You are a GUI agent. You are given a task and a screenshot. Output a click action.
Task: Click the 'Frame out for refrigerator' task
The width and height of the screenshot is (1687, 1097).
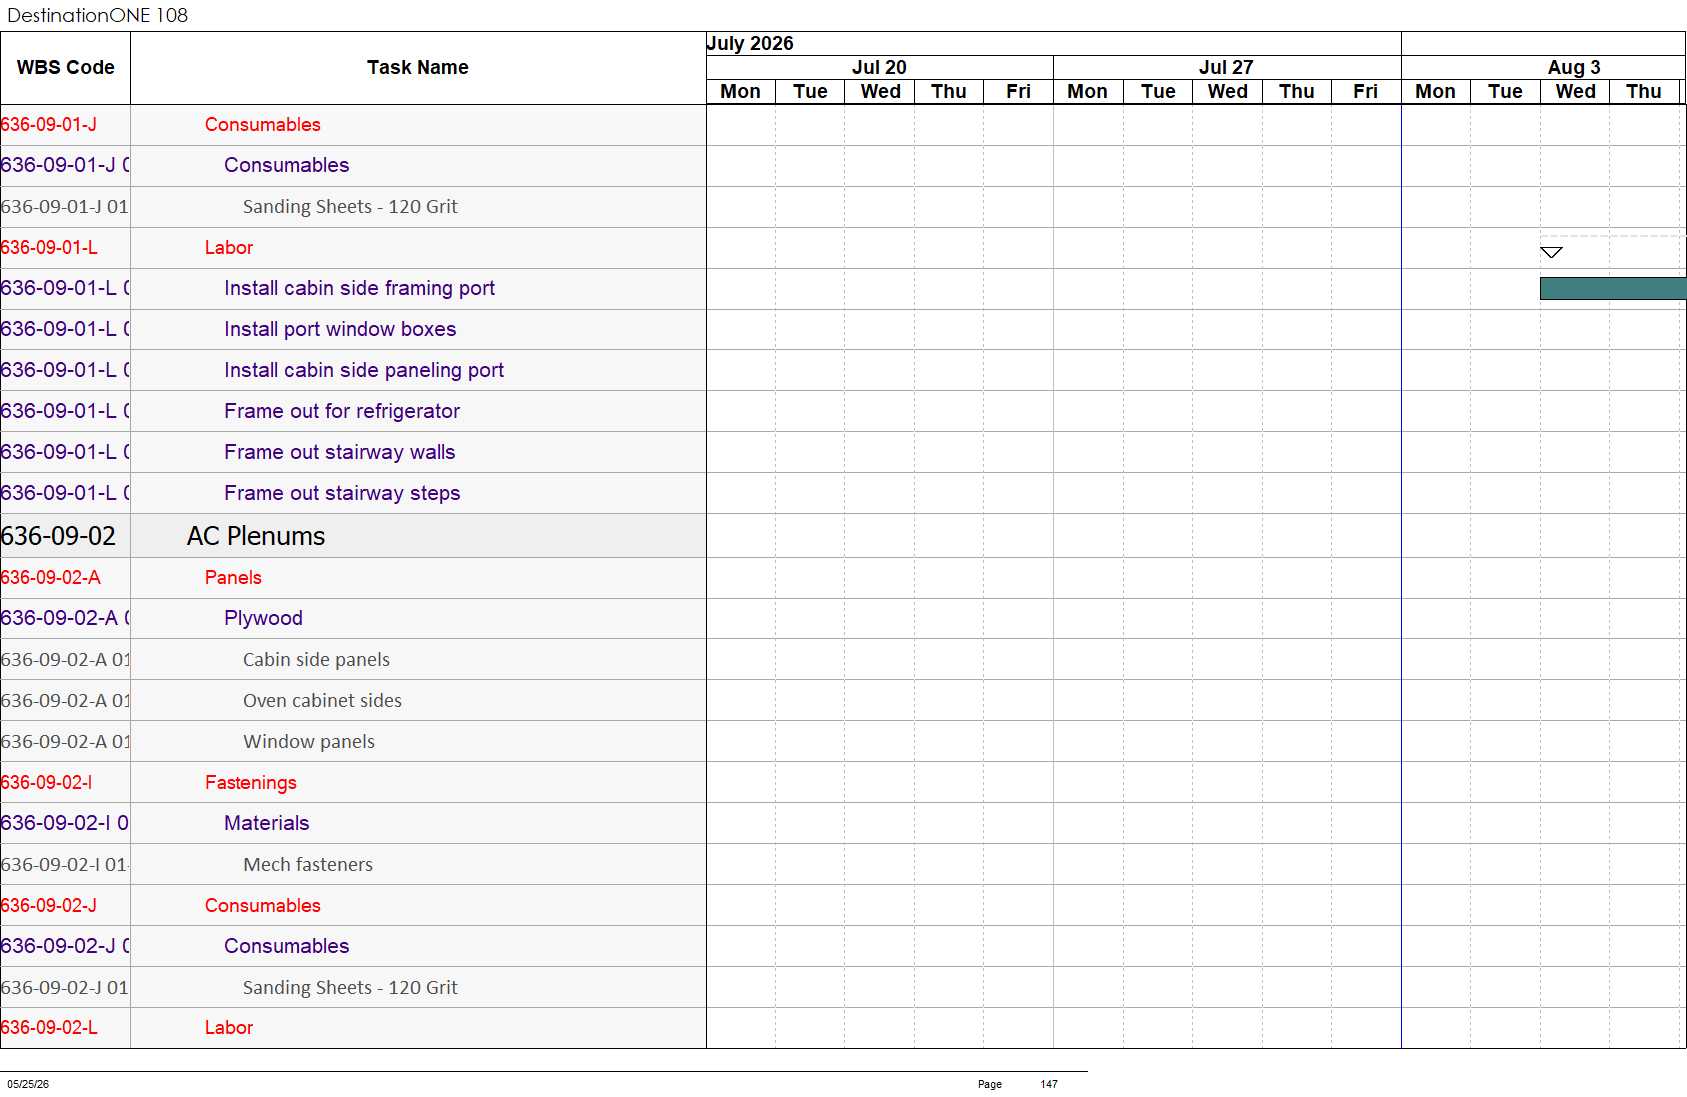342,411
